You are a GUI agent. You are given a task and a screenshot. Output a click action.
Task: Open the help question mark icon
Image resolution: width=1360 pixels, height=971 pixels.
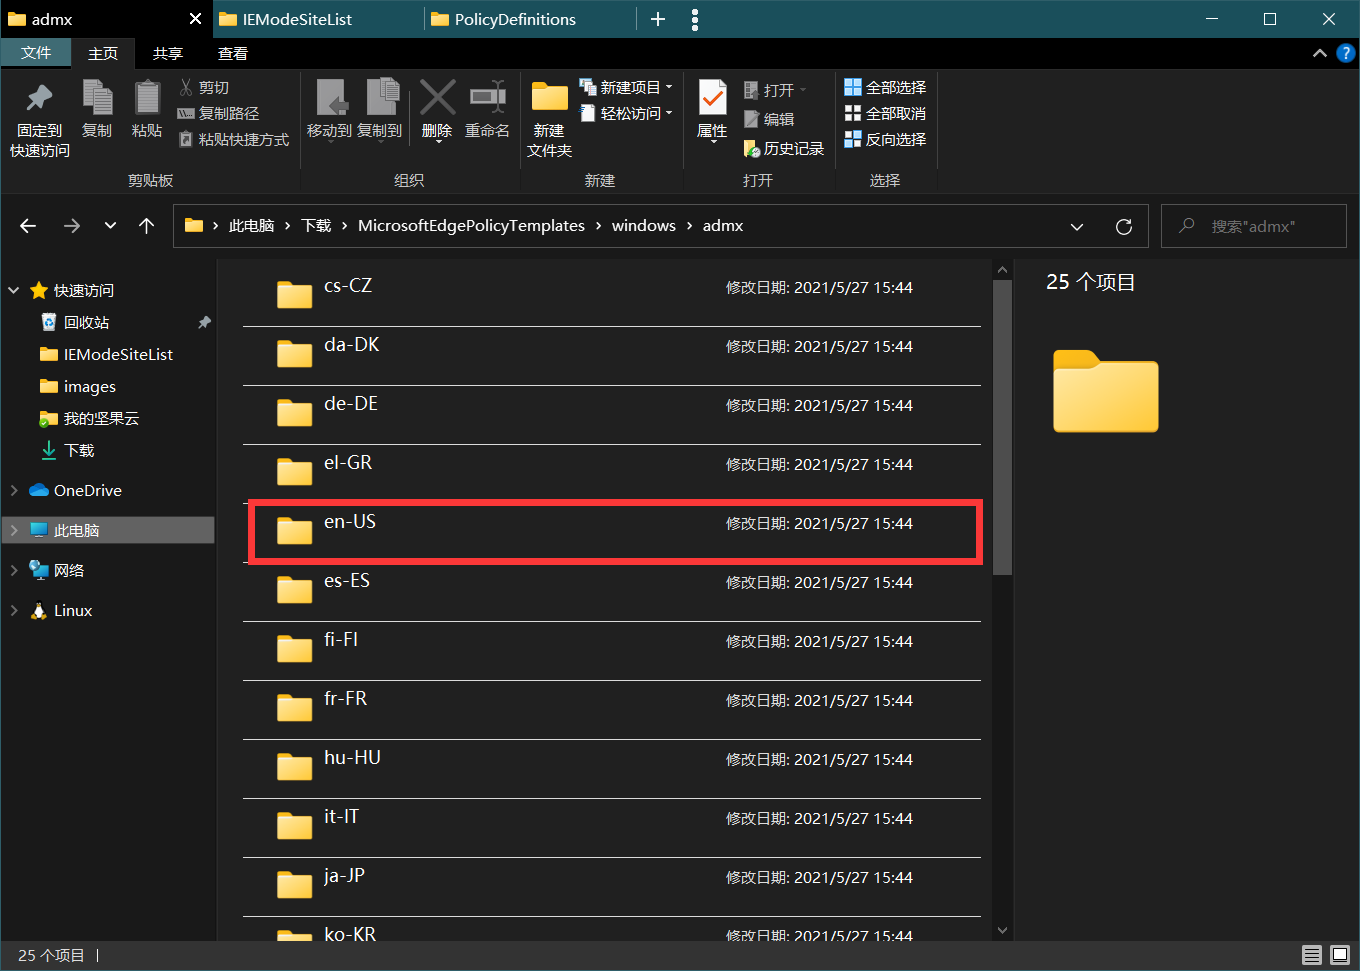pos(1346,53)
